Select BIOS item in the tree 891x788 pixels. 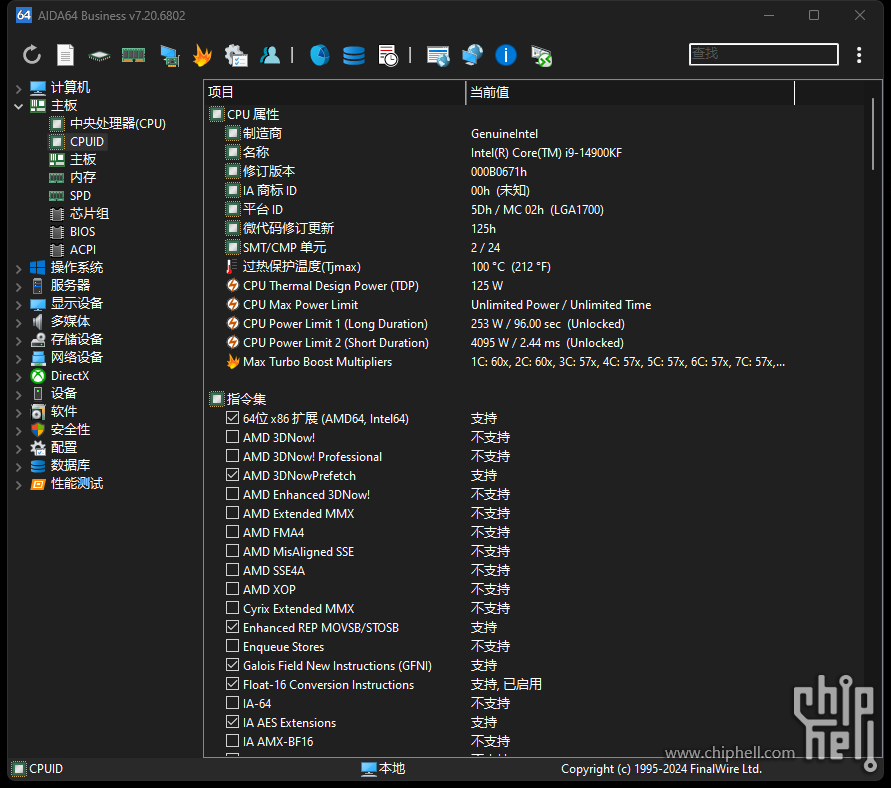[x=73, y=232]
